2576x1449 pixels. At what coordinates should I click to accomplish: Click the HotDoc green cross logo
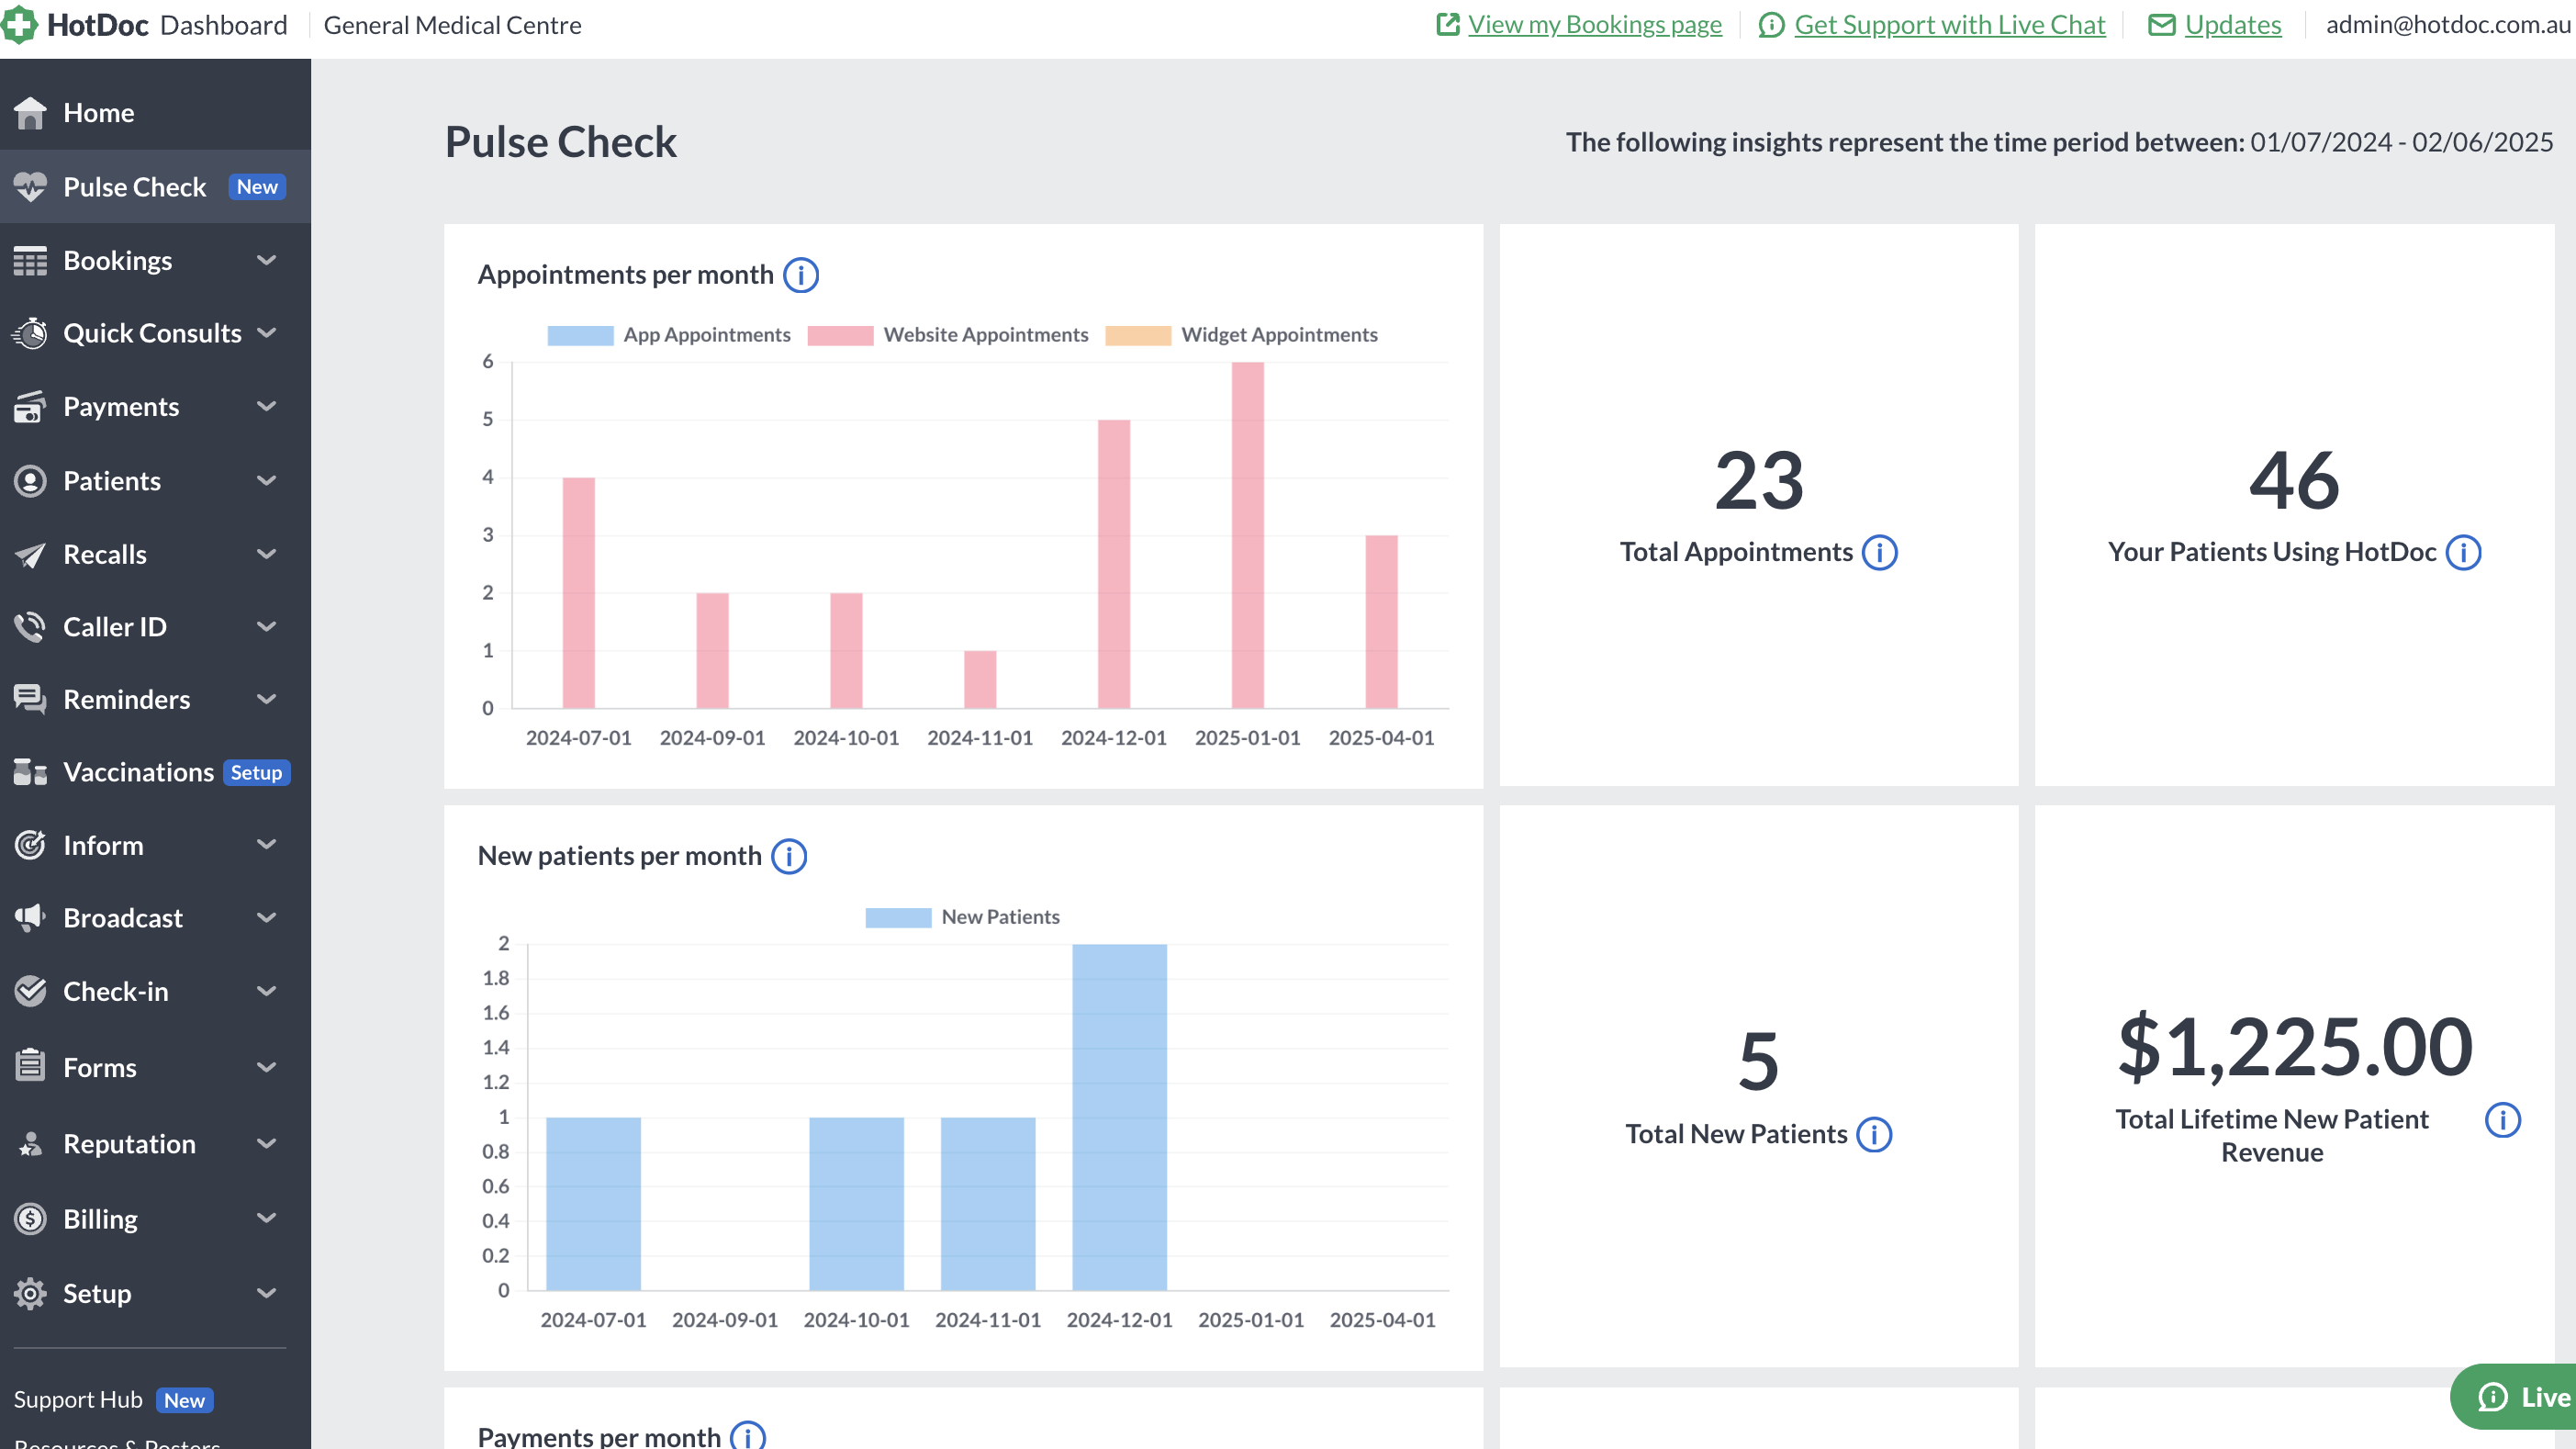pos(20,25)
